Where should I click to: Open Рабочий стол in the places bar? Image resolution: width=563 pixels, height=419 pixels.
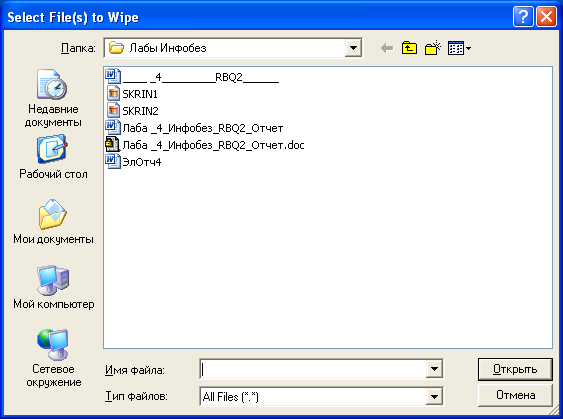point(53,157)
